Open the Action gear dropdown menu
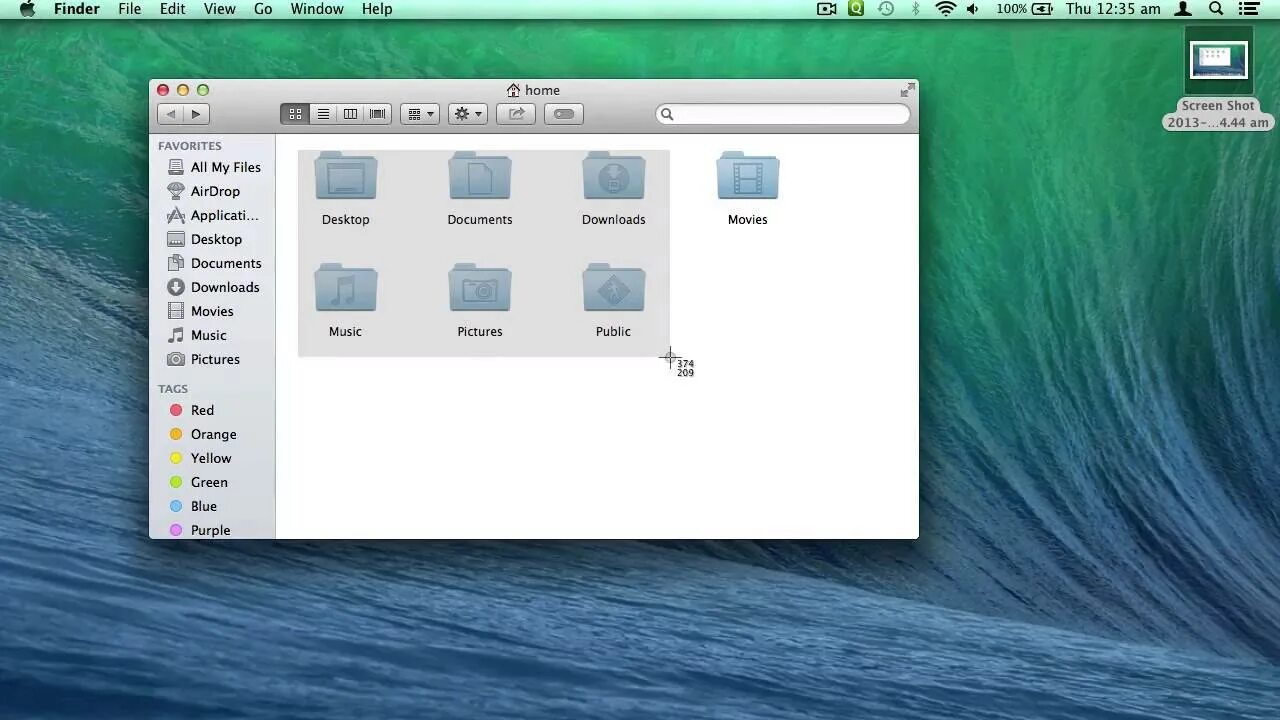The image size is (1280, 720). tap(467, 114)
